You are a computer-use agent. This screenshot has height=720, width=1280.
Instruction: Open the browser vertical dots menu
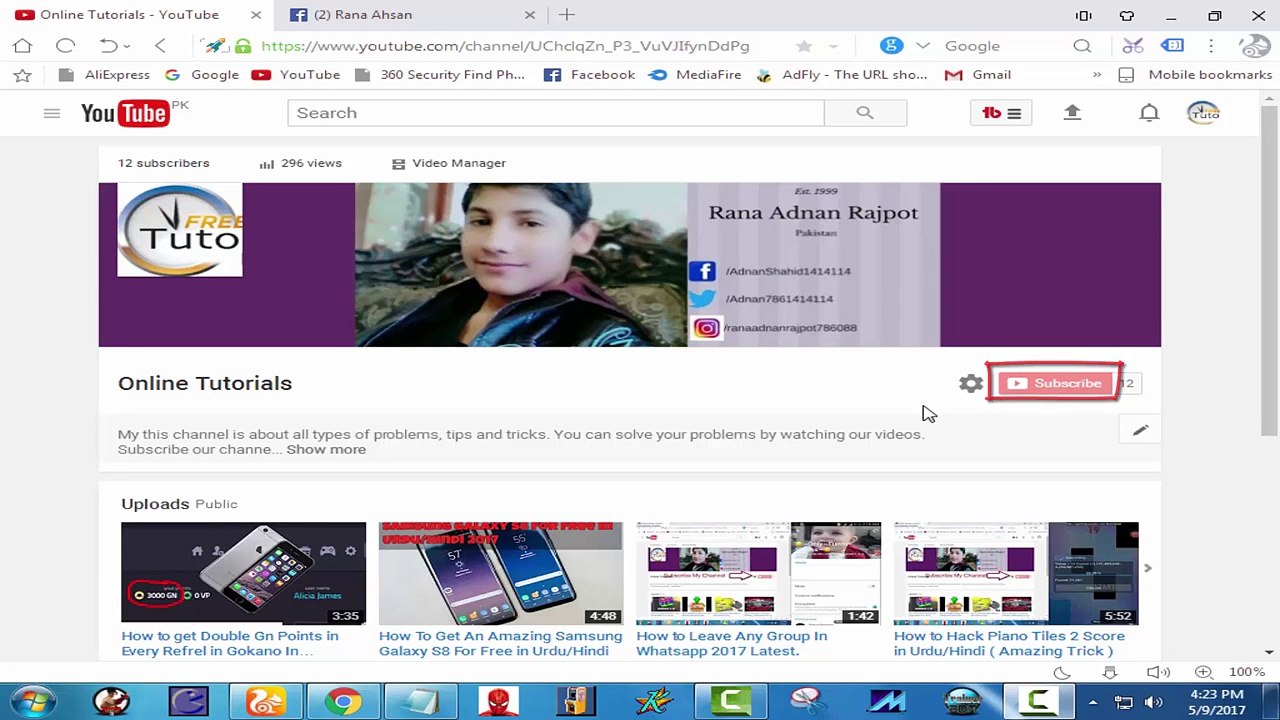click(x=1211, y=46)
